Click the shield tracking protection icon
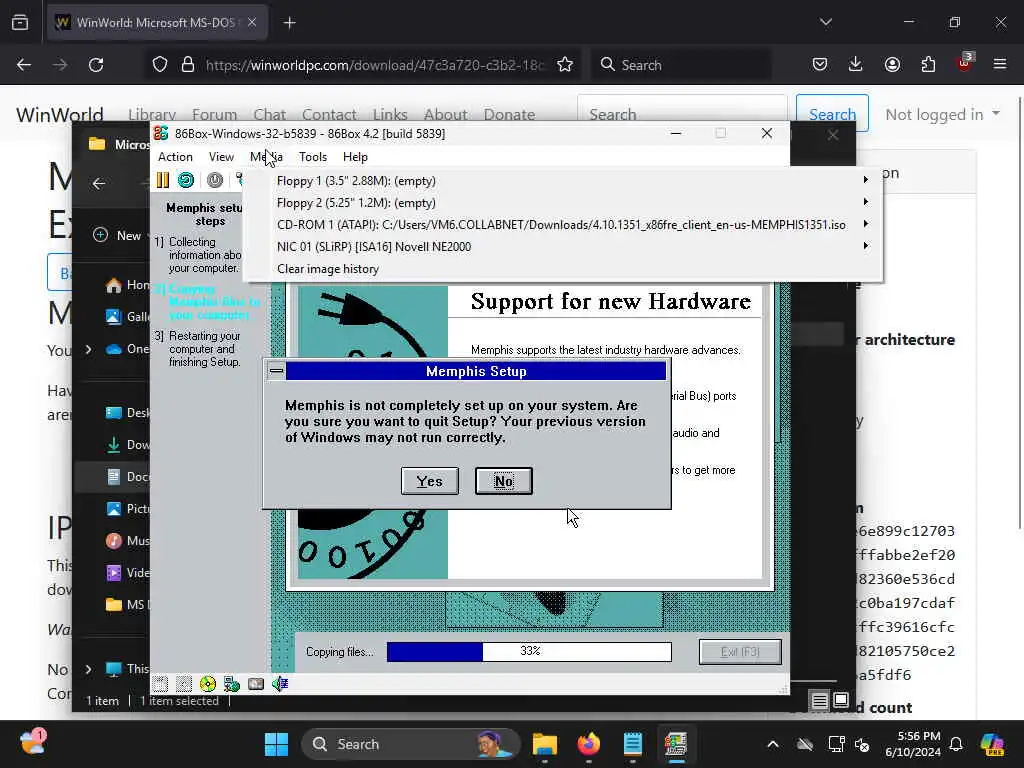 pos(160,65)
